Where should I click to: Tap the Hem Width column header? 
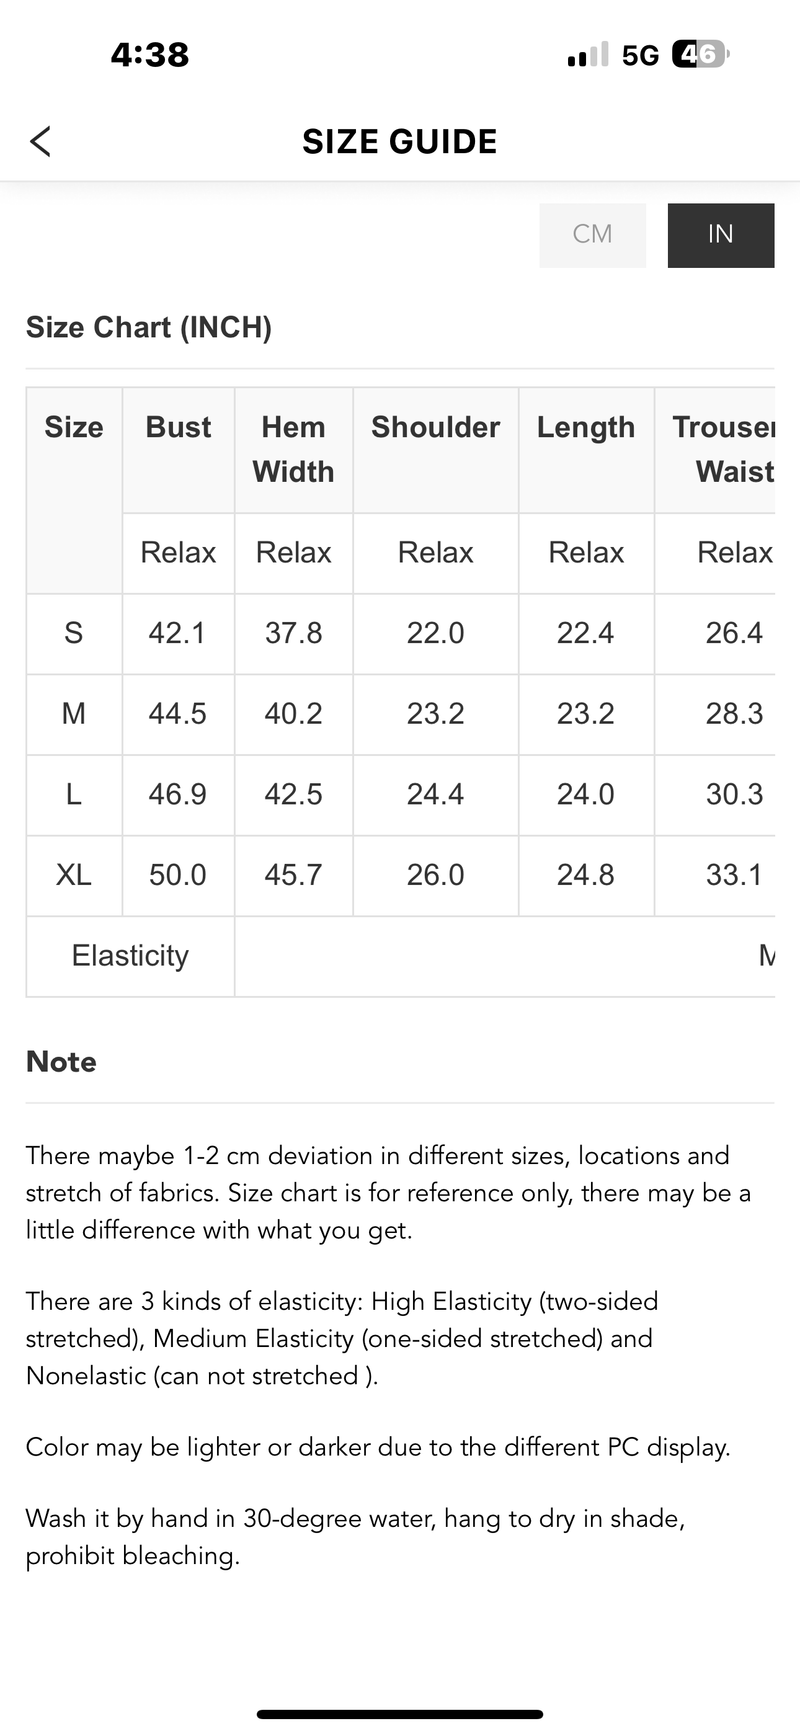tap(293, 449)
